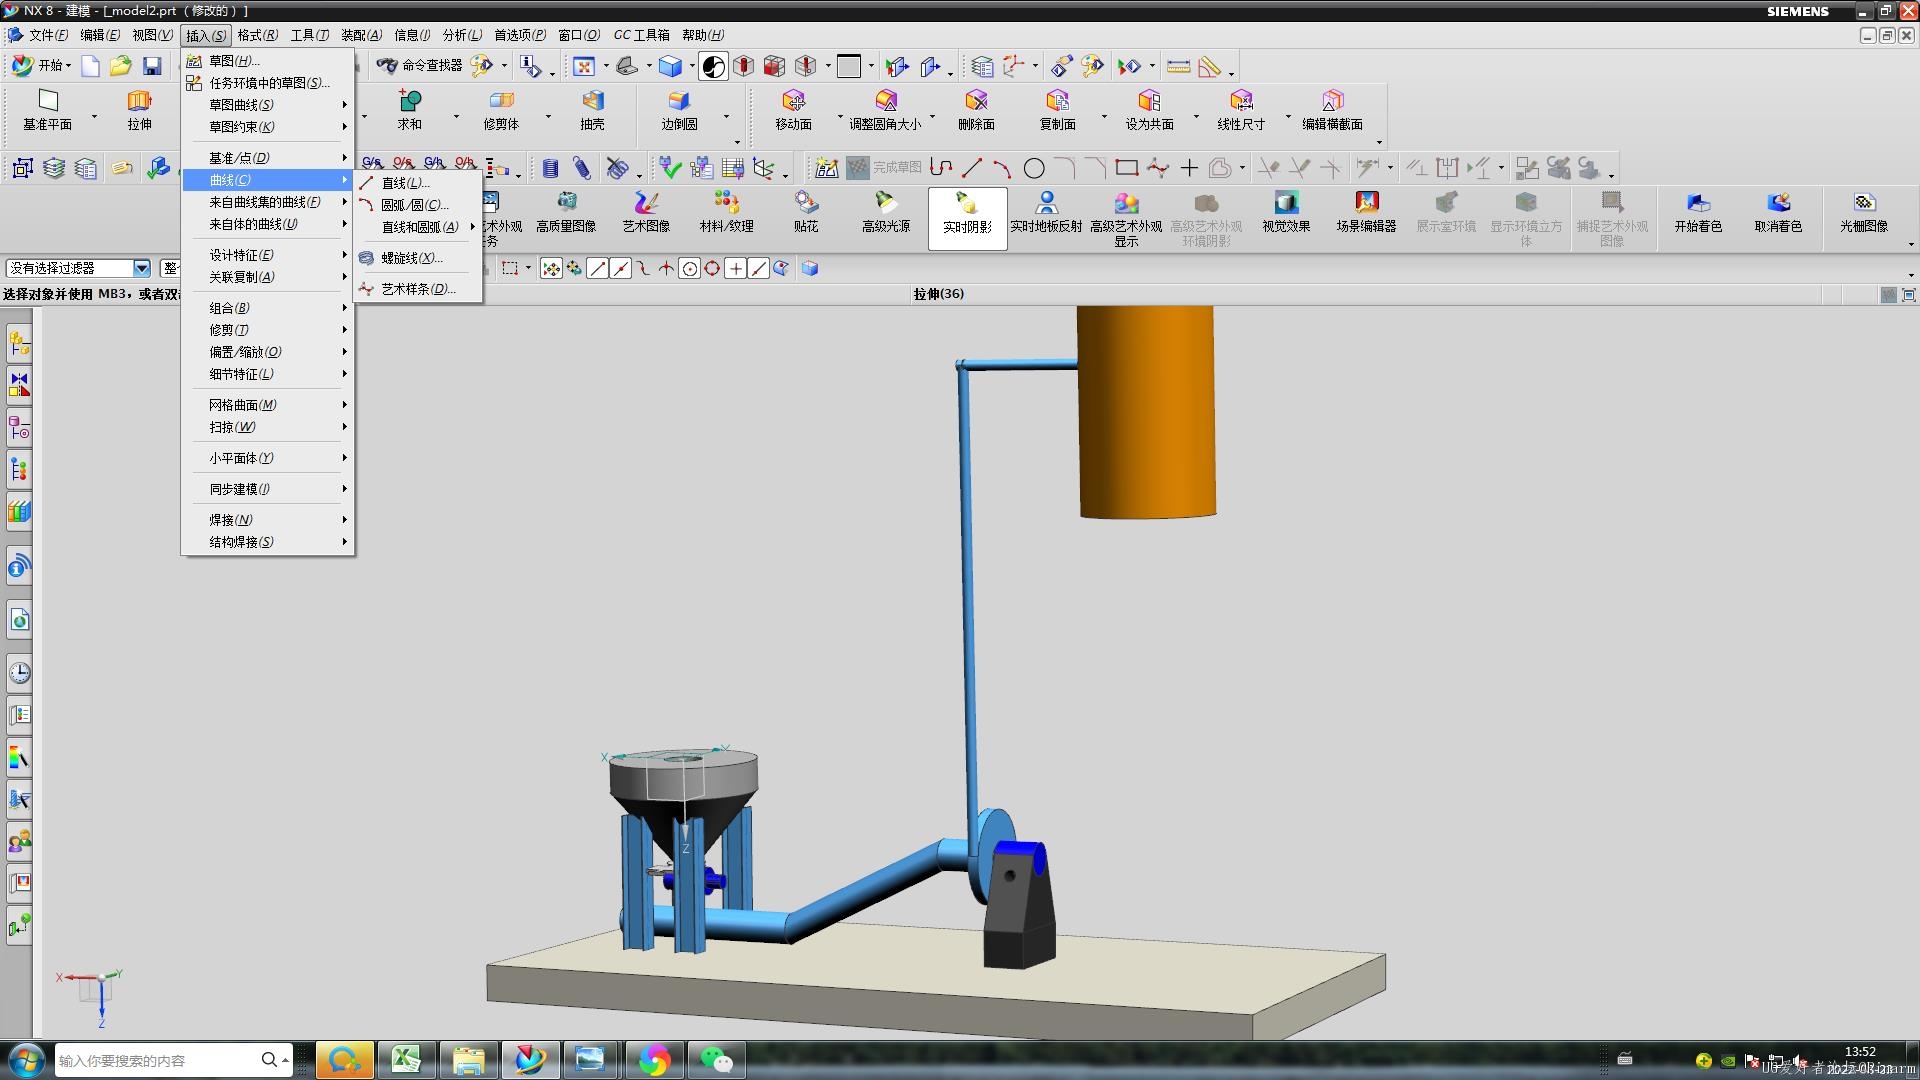Open the Start (开始) dropdown
Image resolution: width=1920 pixels, height=1080 pixels.
[x=42, y=66]
